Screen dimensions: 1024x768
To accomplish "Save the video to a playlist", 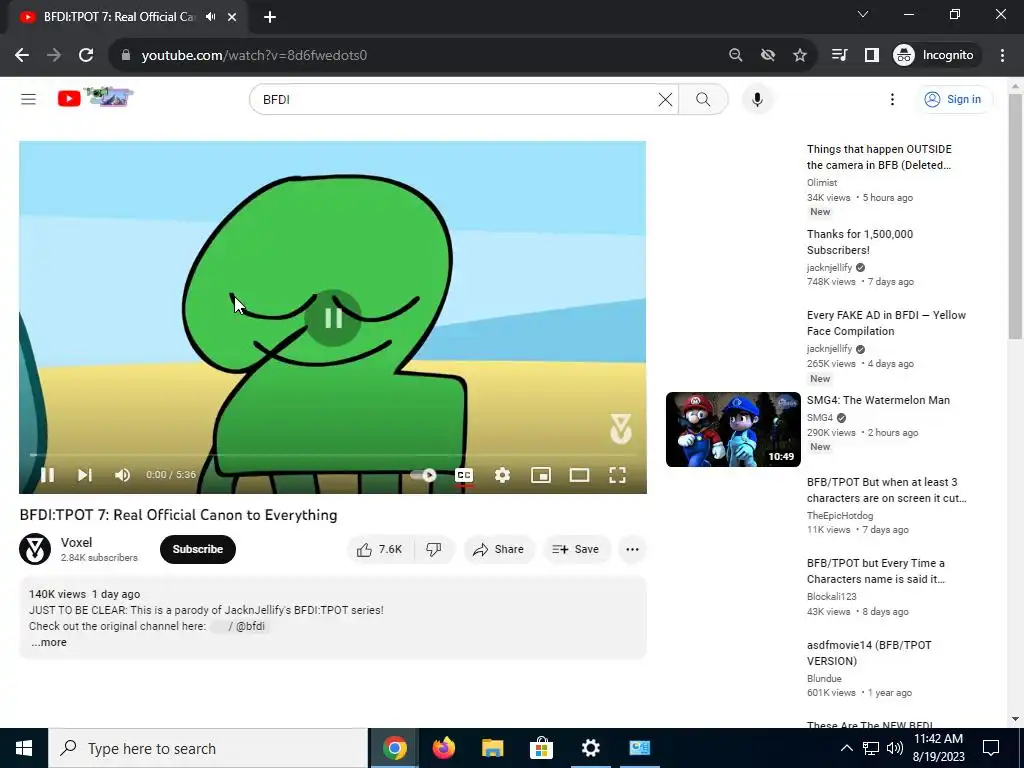I will coord(576,549).
